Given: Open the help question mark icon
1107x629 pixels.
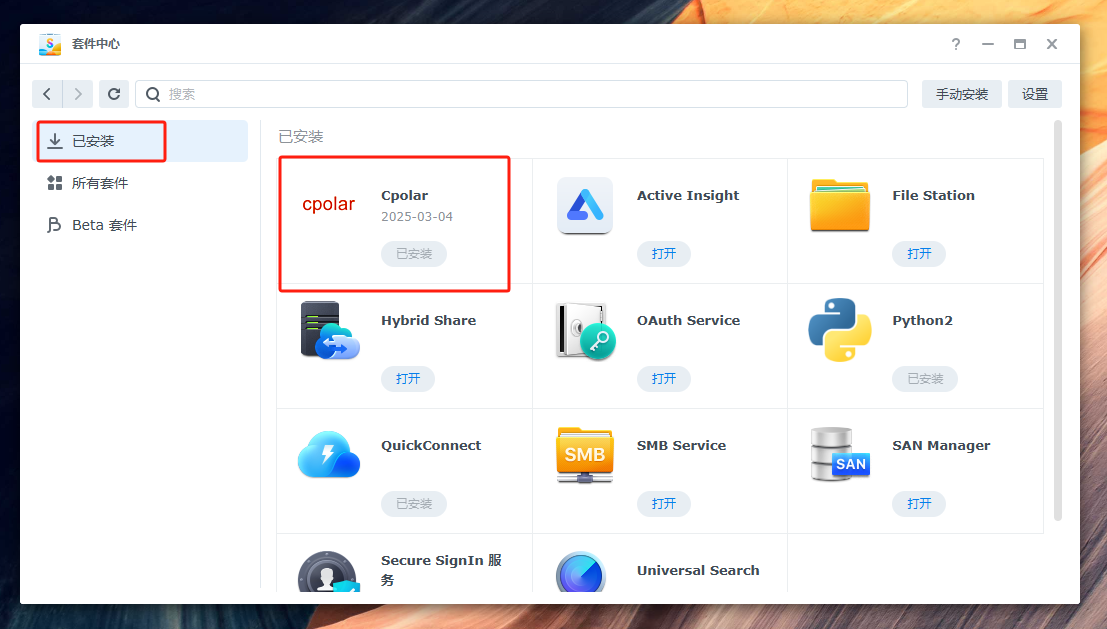Looking at the screenshot, I should coord(956,44).
